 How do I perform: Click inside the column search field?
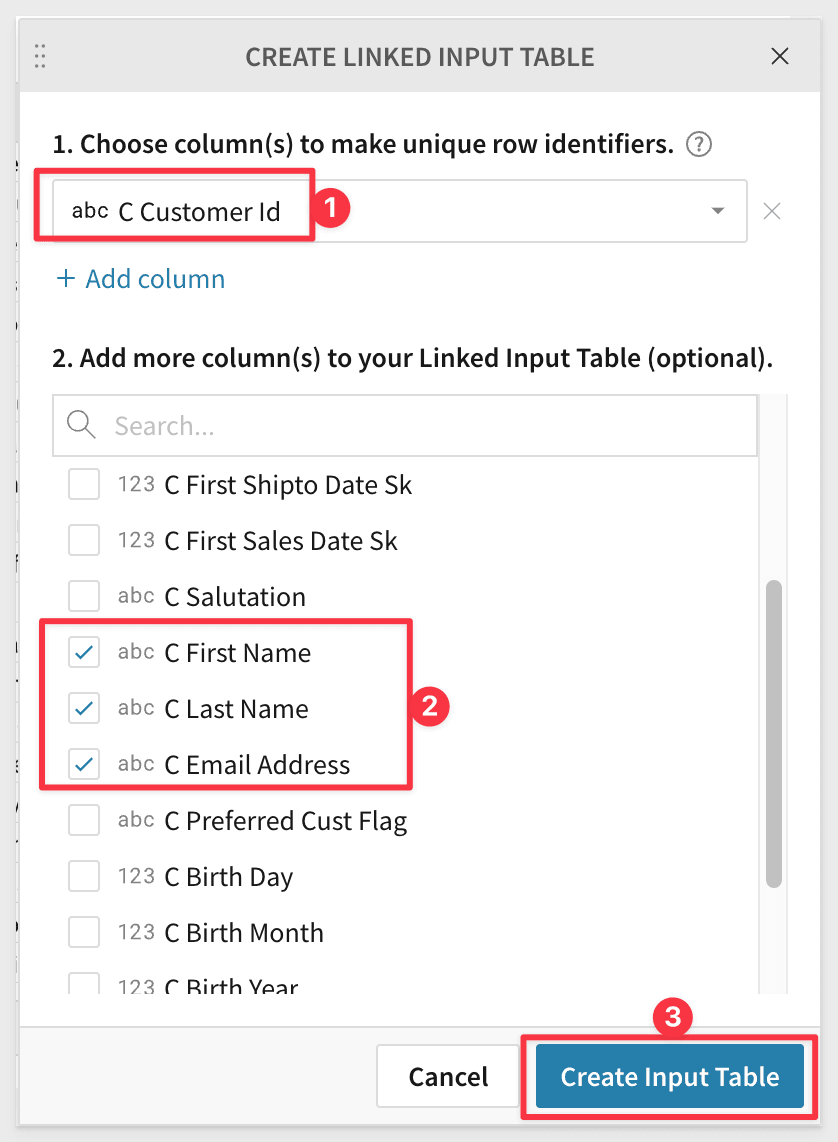click(300, 425)
